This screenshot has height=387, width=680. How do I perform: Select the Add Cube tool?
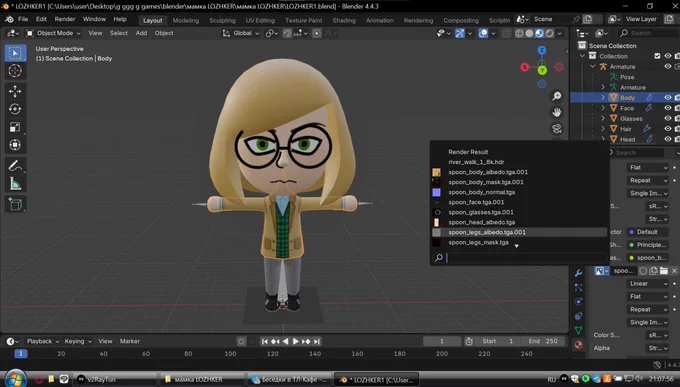pyautogui.click(x=15, y=204)
